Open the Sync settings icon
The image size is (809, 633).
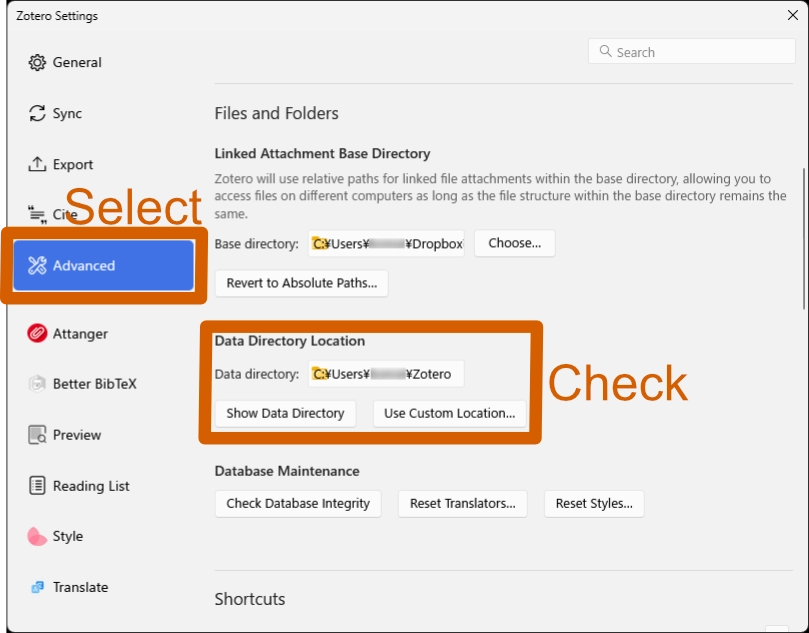pos(37,114)
